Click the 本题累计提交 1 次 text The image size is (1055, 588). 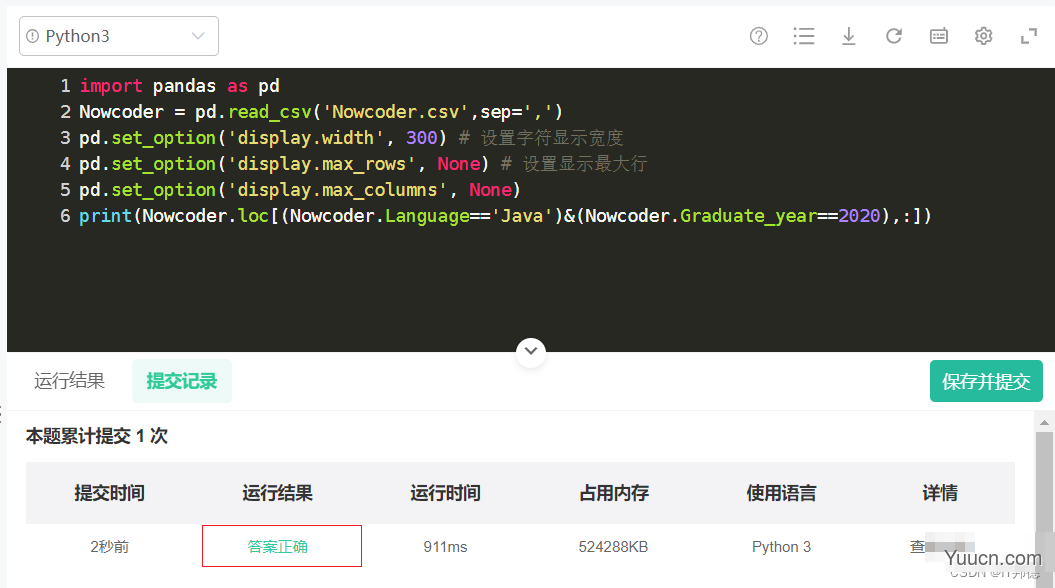97,437
